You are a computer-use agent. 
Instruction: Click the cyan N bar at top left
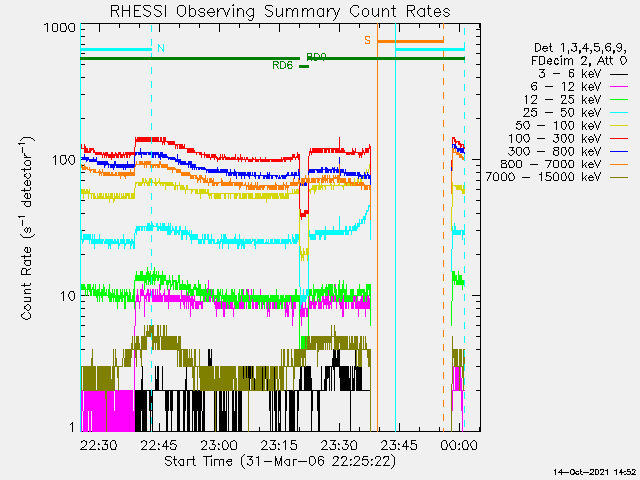pos(116,50)
